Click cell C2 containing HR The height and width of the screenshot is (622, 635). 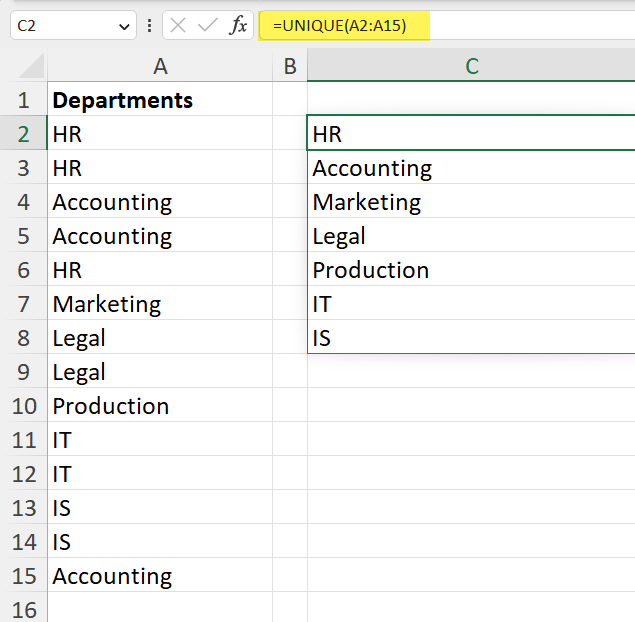[x=471, y=134]
